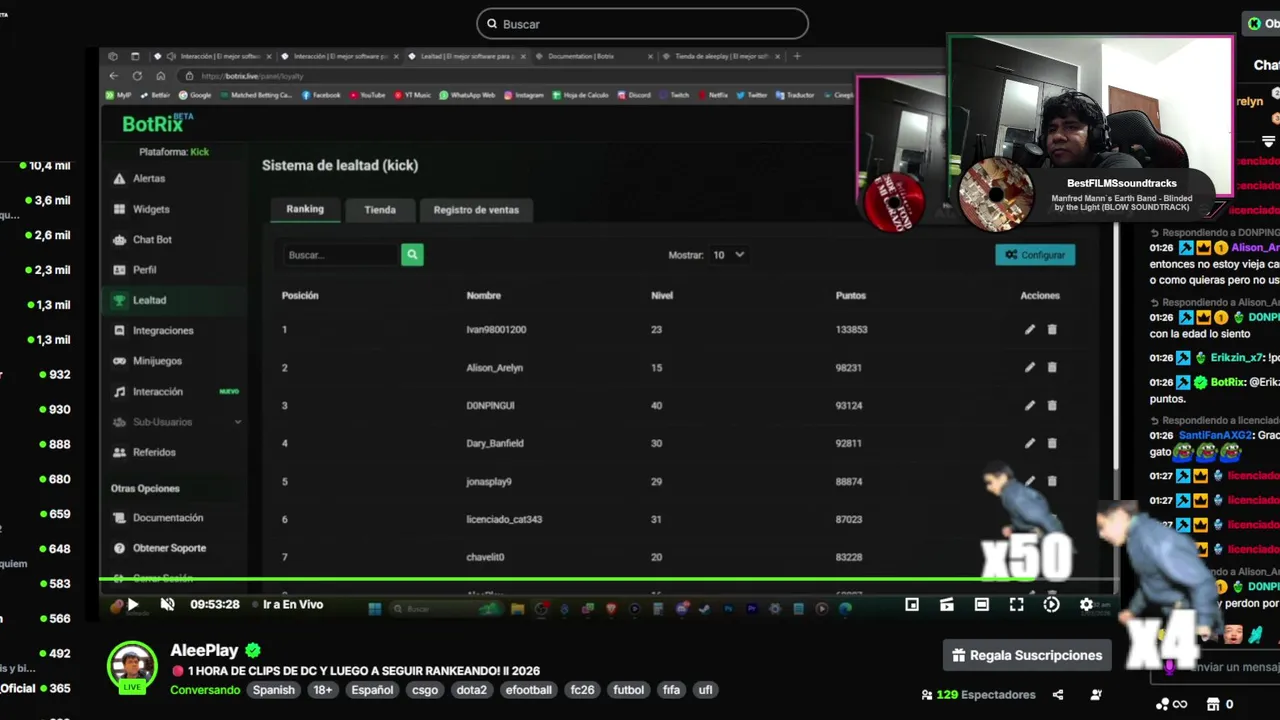Select the Spanish tag
The image size is (1280, 720).
pyautogui.click(x=274, y=690)
